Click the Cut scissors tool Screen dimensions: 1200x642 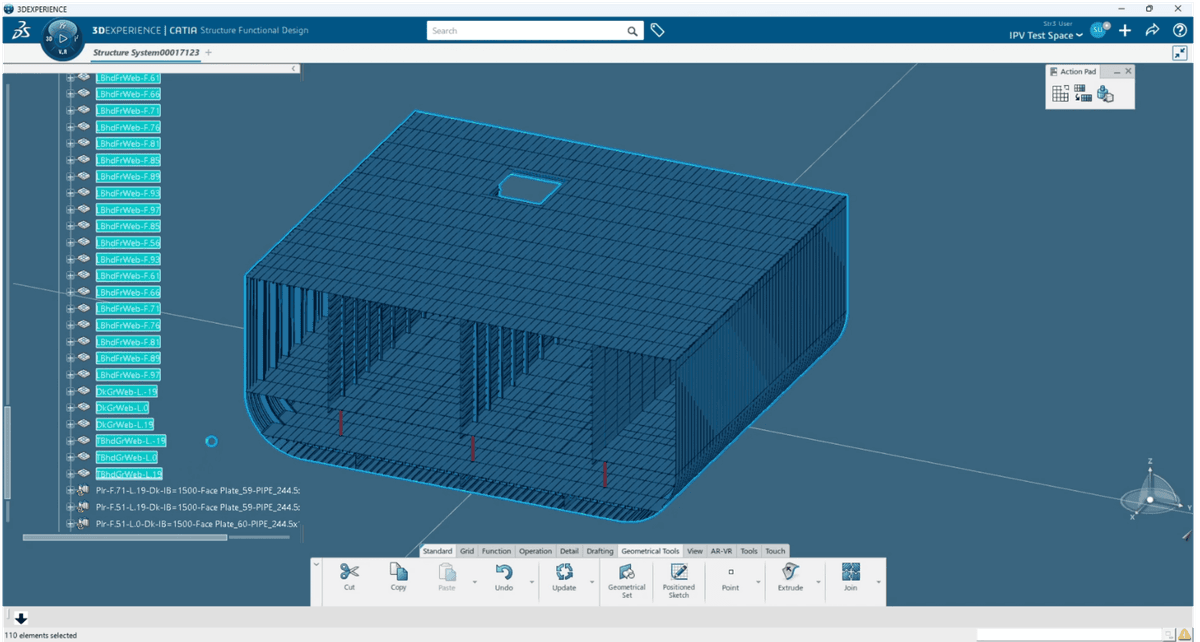tap(349, 573)
